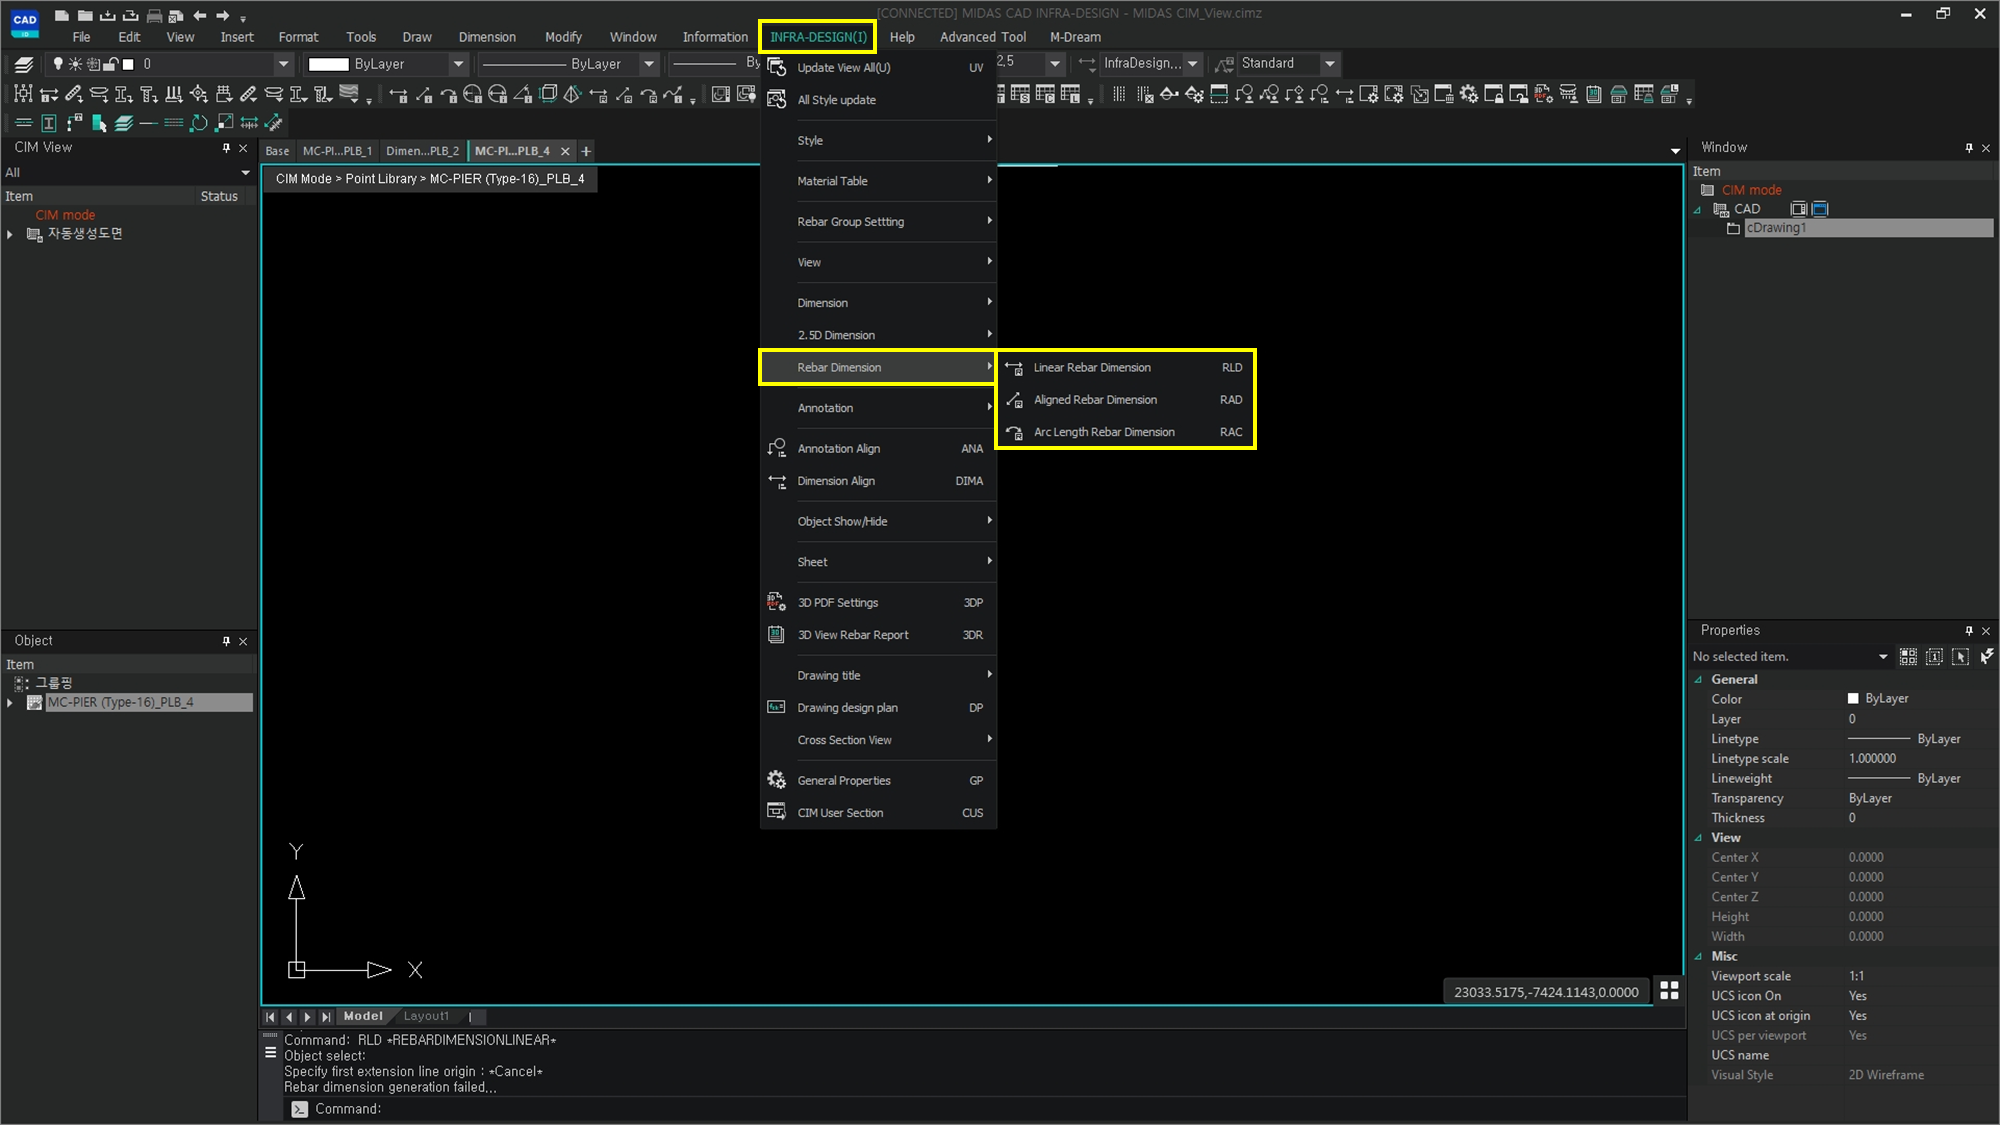
Task: Click the select objects cursor icon in Properties
Action: point(1960,656)
